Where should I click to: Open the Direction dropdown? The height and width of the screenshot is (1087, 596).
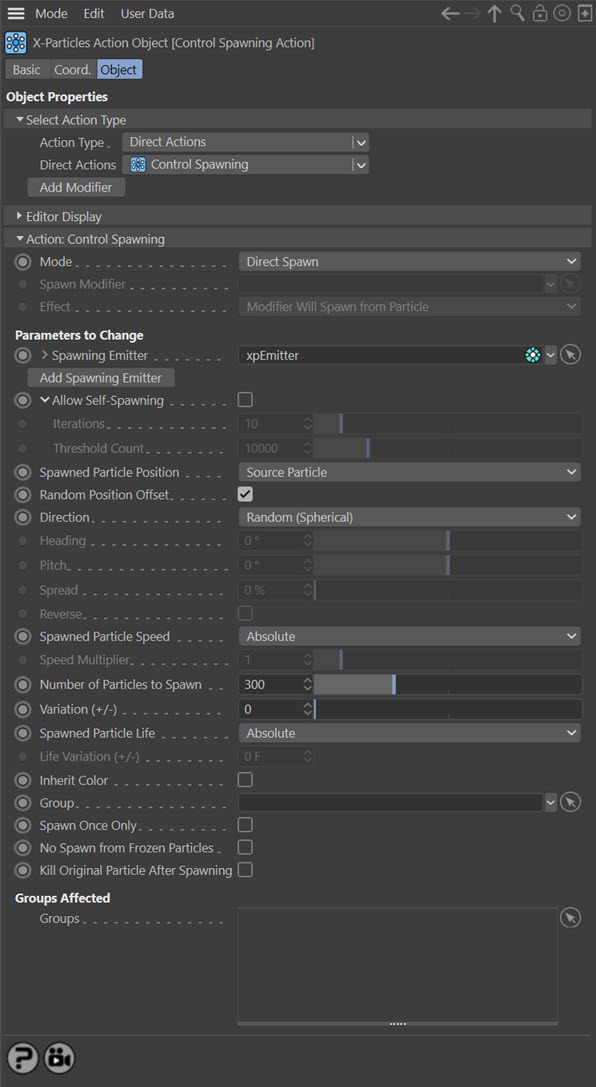click(410, 517)
